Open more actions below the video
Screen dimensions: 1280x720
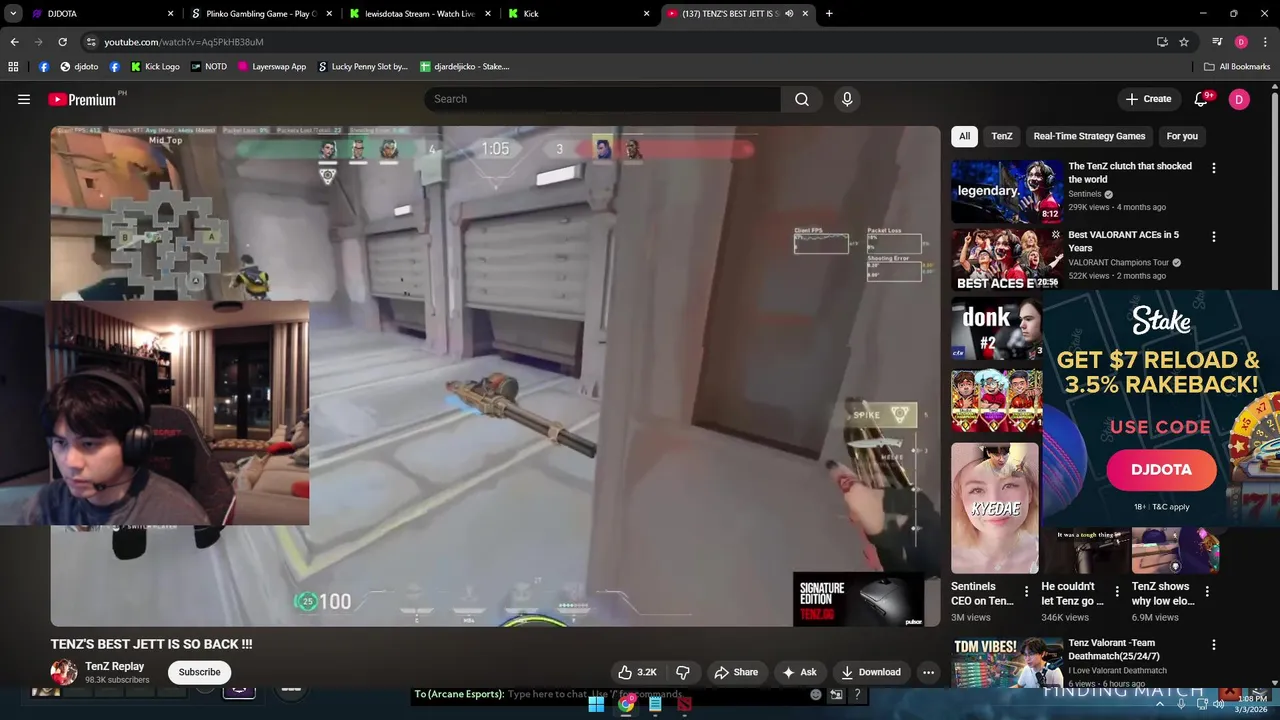pos(928,672)
